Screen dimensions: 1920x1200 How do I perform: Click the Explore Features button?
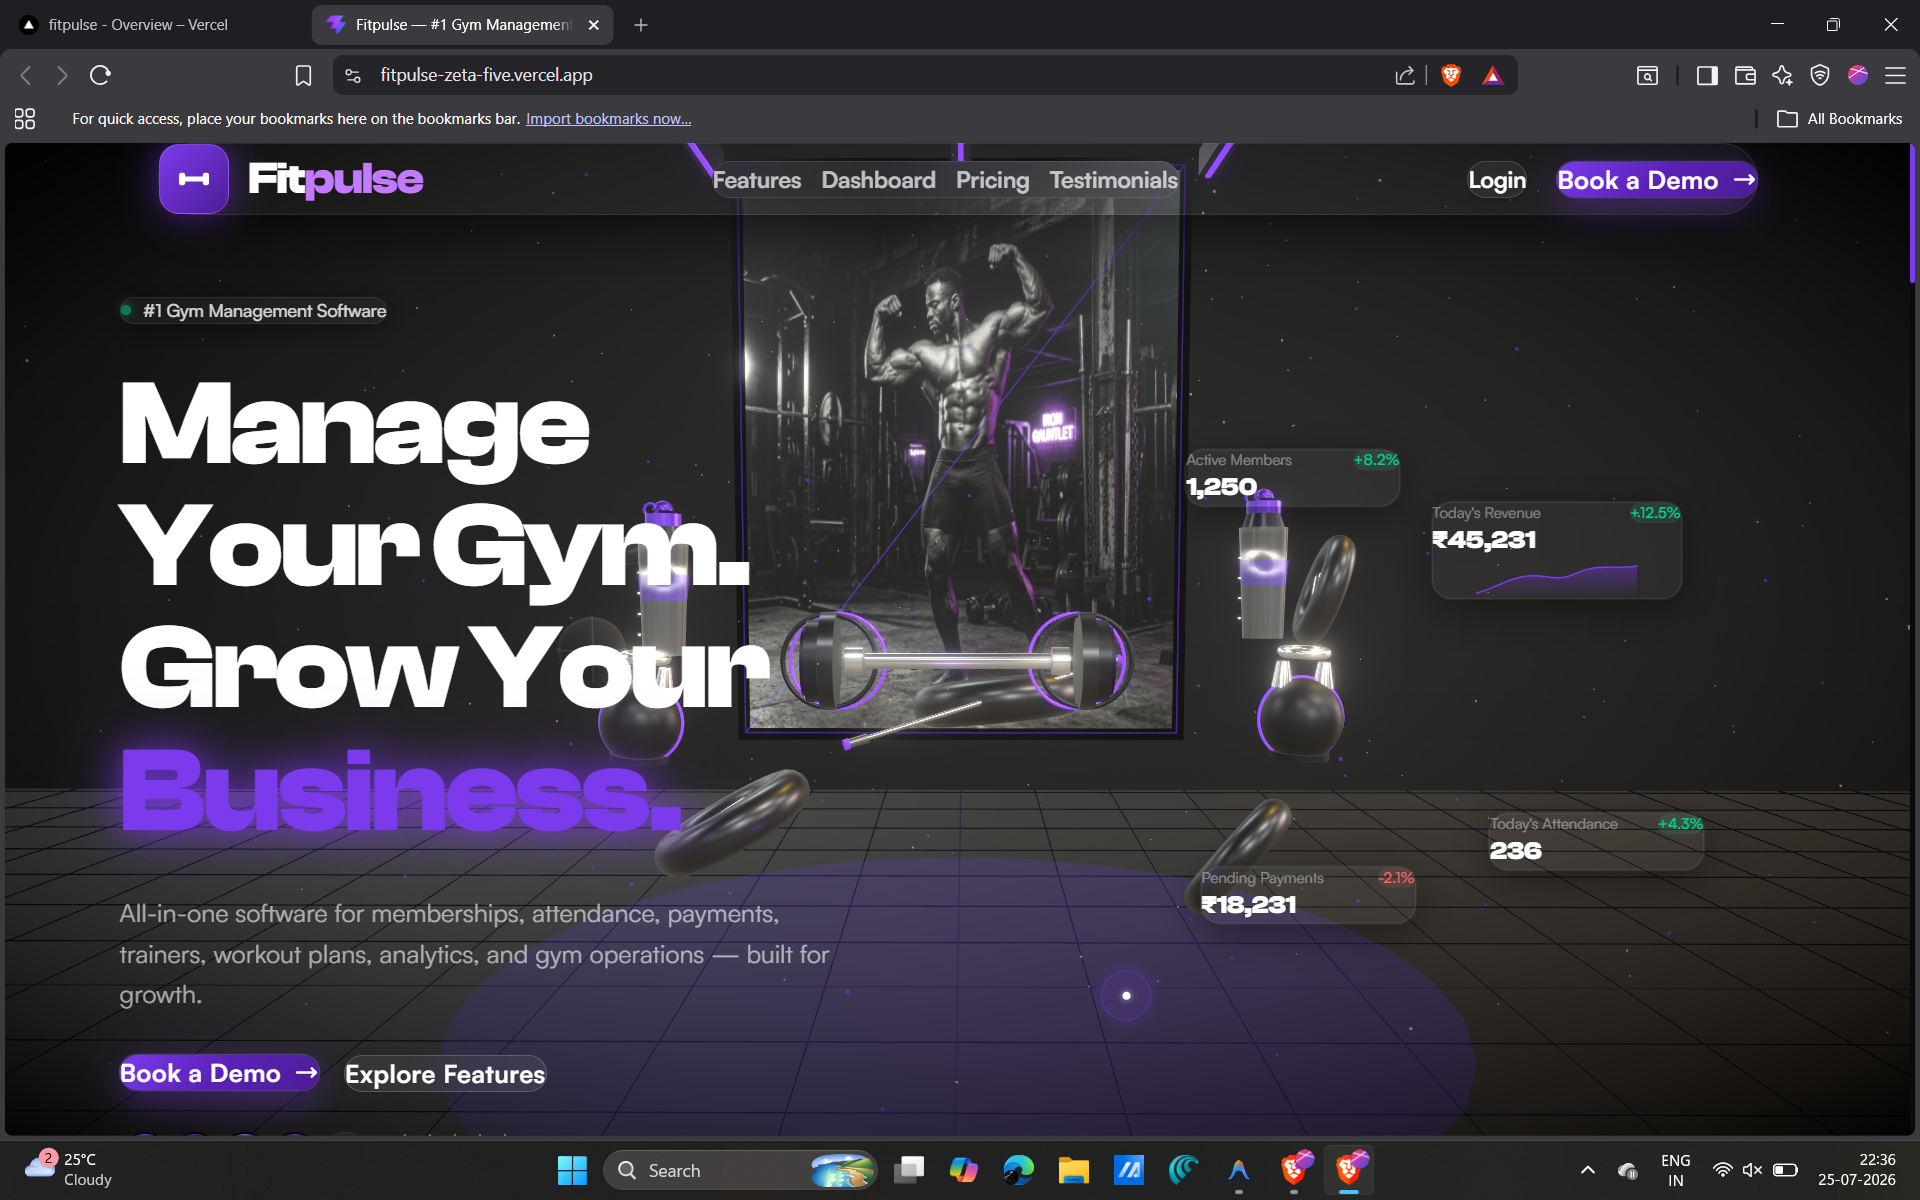[x=445, y=1074]
